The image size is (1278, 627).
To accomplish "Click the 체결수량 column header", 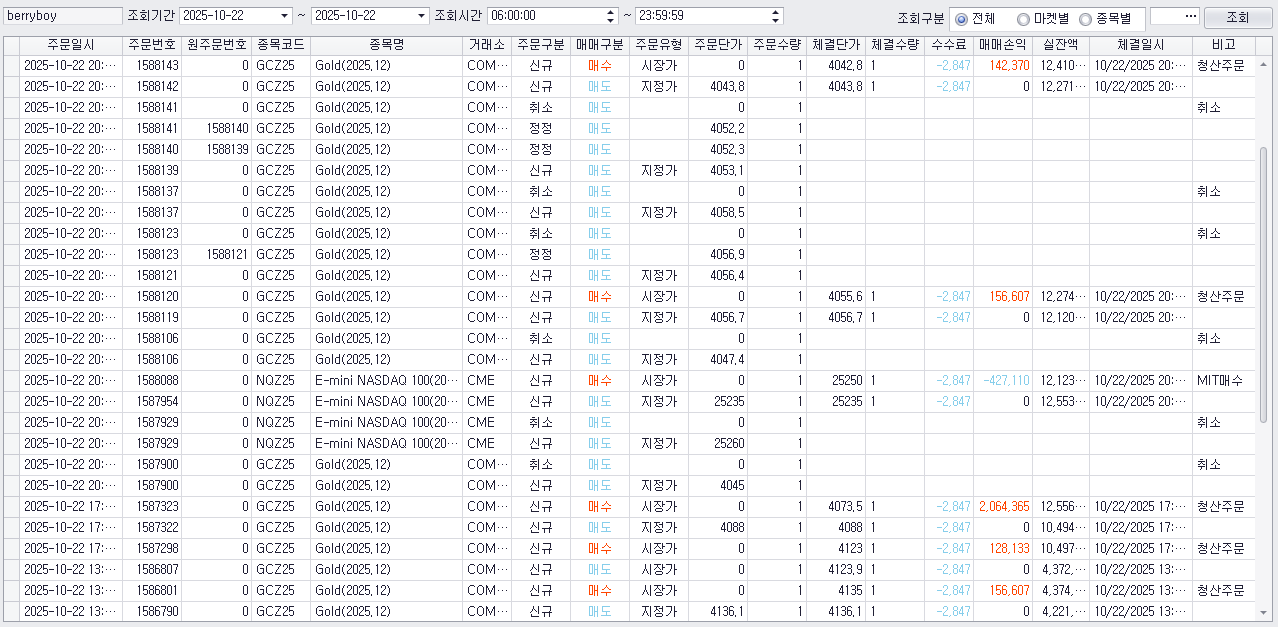I will (895, 45).
